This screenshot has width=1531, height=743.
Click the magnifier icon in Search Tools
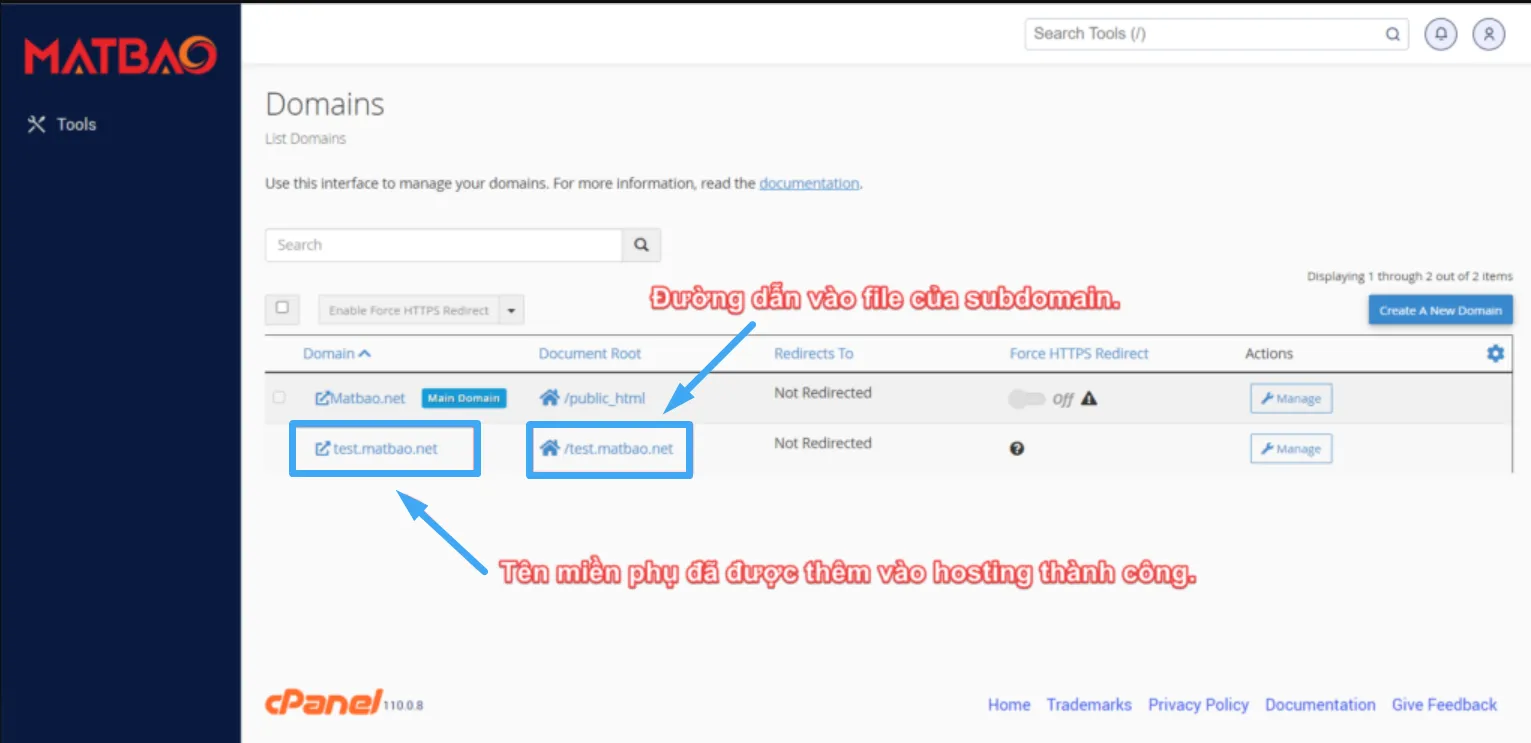(x=1392, y=34)
